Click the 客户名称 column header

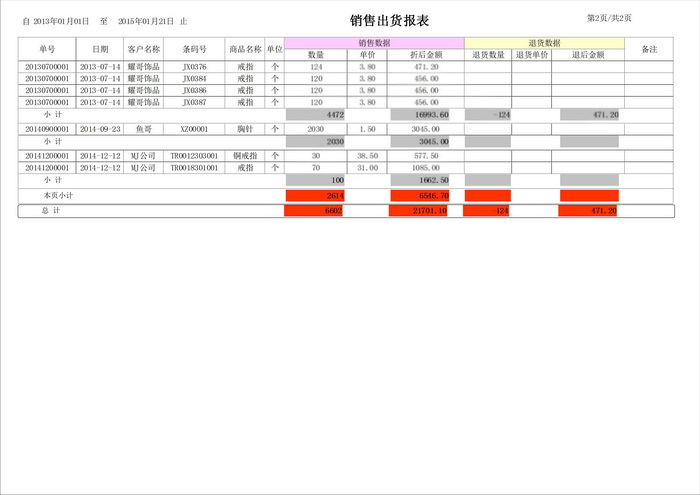tap(143, 49)
